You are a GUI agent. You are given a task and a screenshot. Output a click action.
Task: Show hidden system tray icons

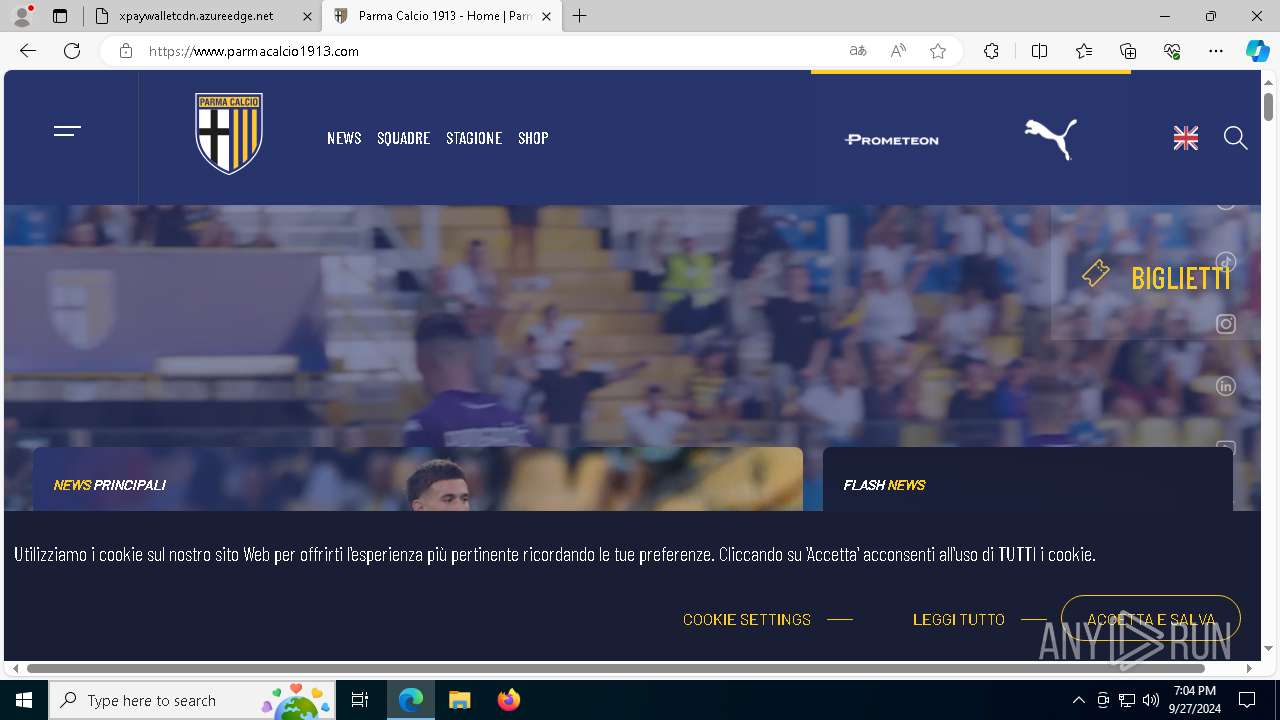[1078, 700]
